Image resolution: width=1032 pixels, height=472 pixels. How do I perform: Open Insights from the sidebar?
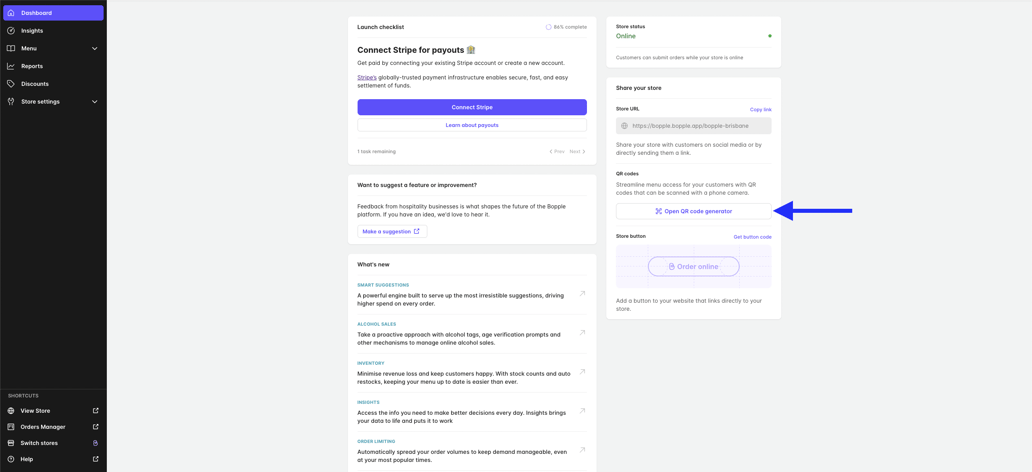point(32,31)
